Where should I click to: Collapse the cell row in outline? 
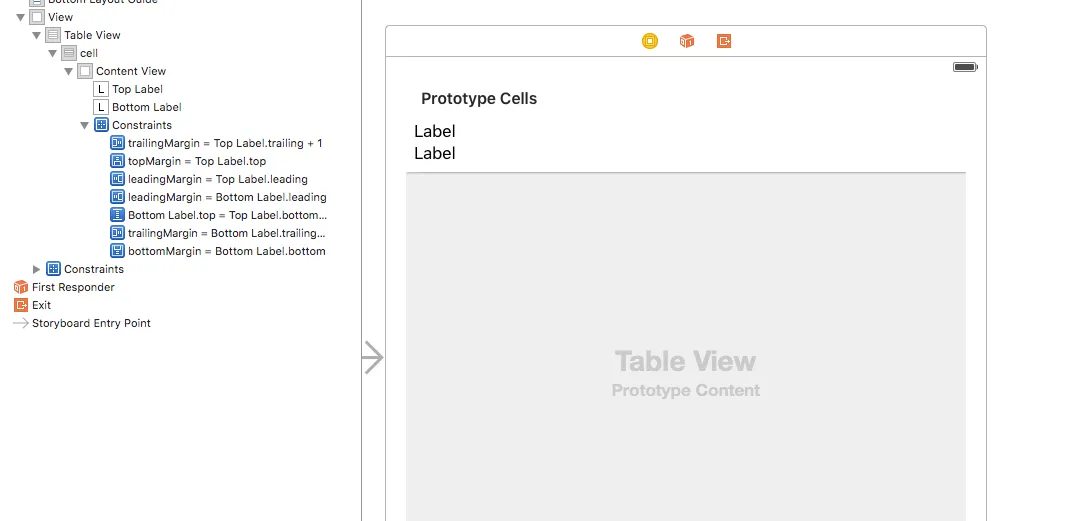(53, 53)
